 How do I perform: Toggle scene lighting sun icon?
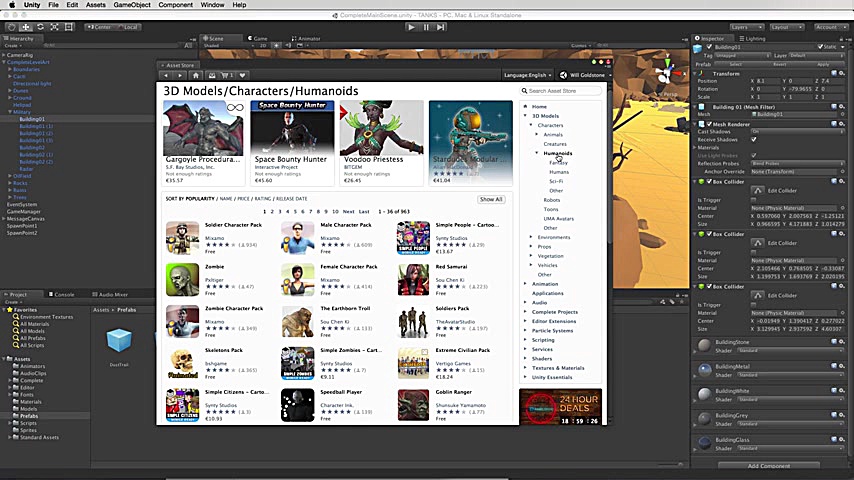(x=277, y=46)
